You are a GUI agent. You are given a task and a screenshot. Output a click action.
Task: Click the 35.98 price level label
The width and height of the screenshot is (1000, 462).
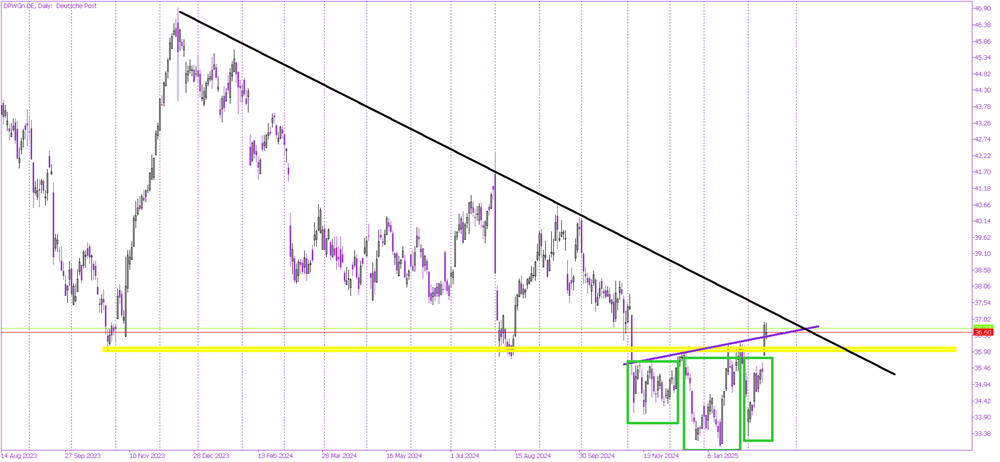[x=982, y=352]
